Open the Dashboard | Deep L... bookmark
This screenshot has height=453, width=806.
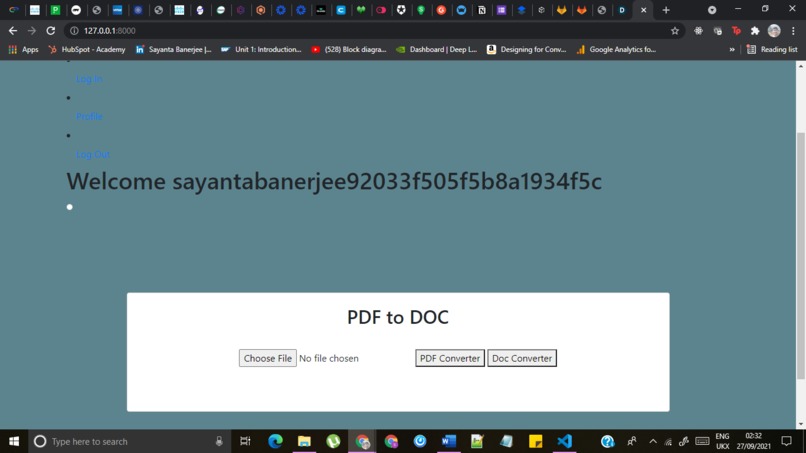[x=436, y=49]
